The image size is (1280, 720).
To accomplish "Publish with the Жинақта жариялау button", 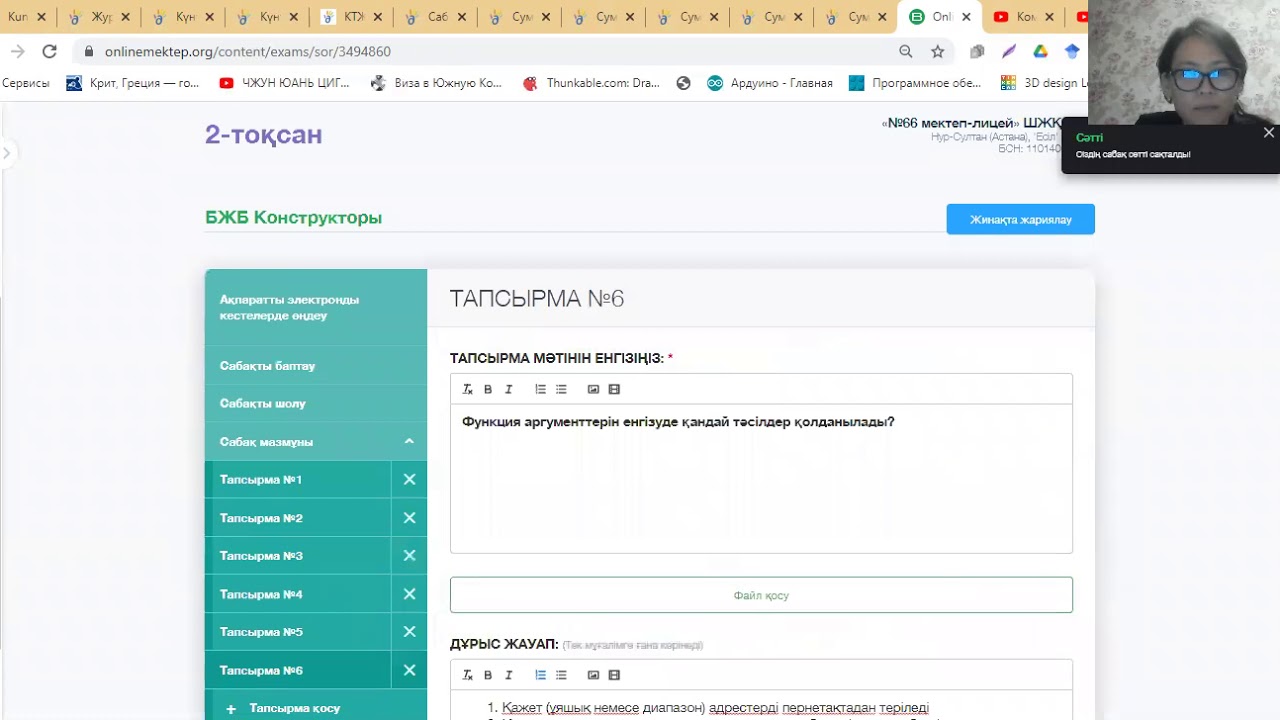I will click(x=1020, y=219).
